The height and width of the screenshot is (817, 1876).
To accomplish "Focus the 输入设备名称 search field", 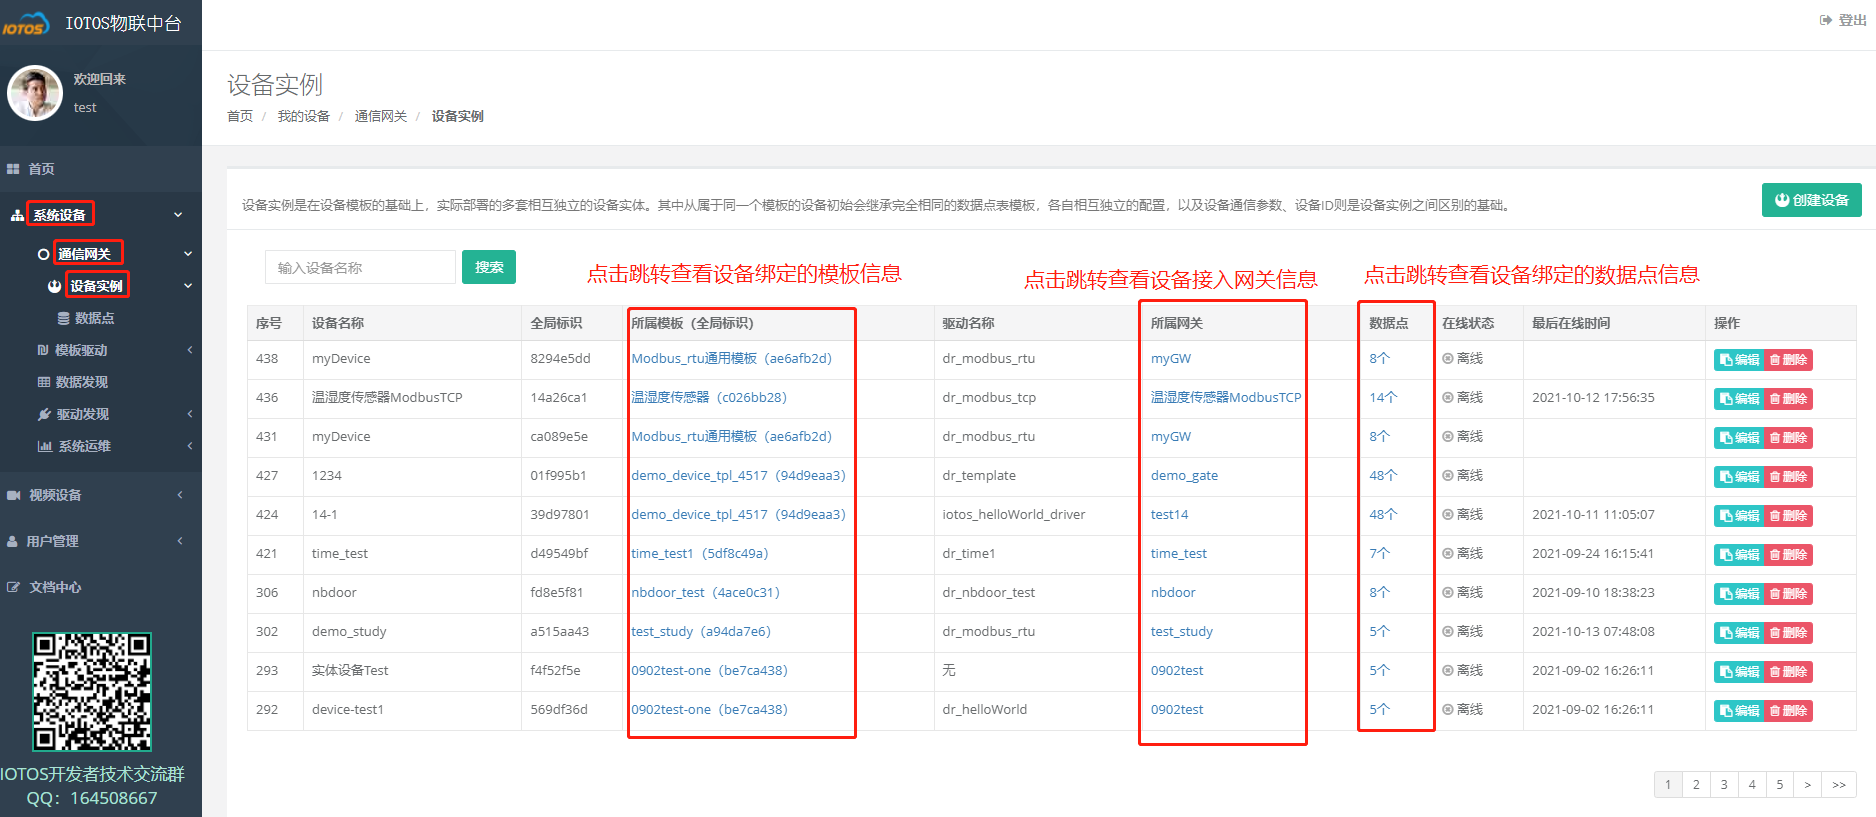I will [360, 267].
